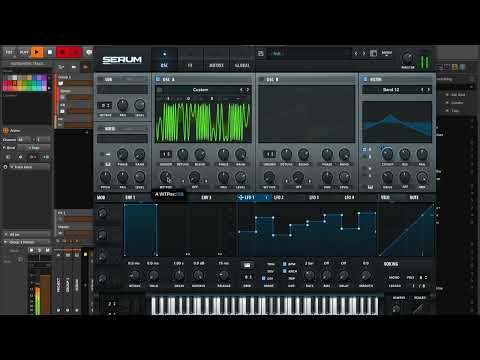Select the LFO 3 modulation tab

coord(314,197)
